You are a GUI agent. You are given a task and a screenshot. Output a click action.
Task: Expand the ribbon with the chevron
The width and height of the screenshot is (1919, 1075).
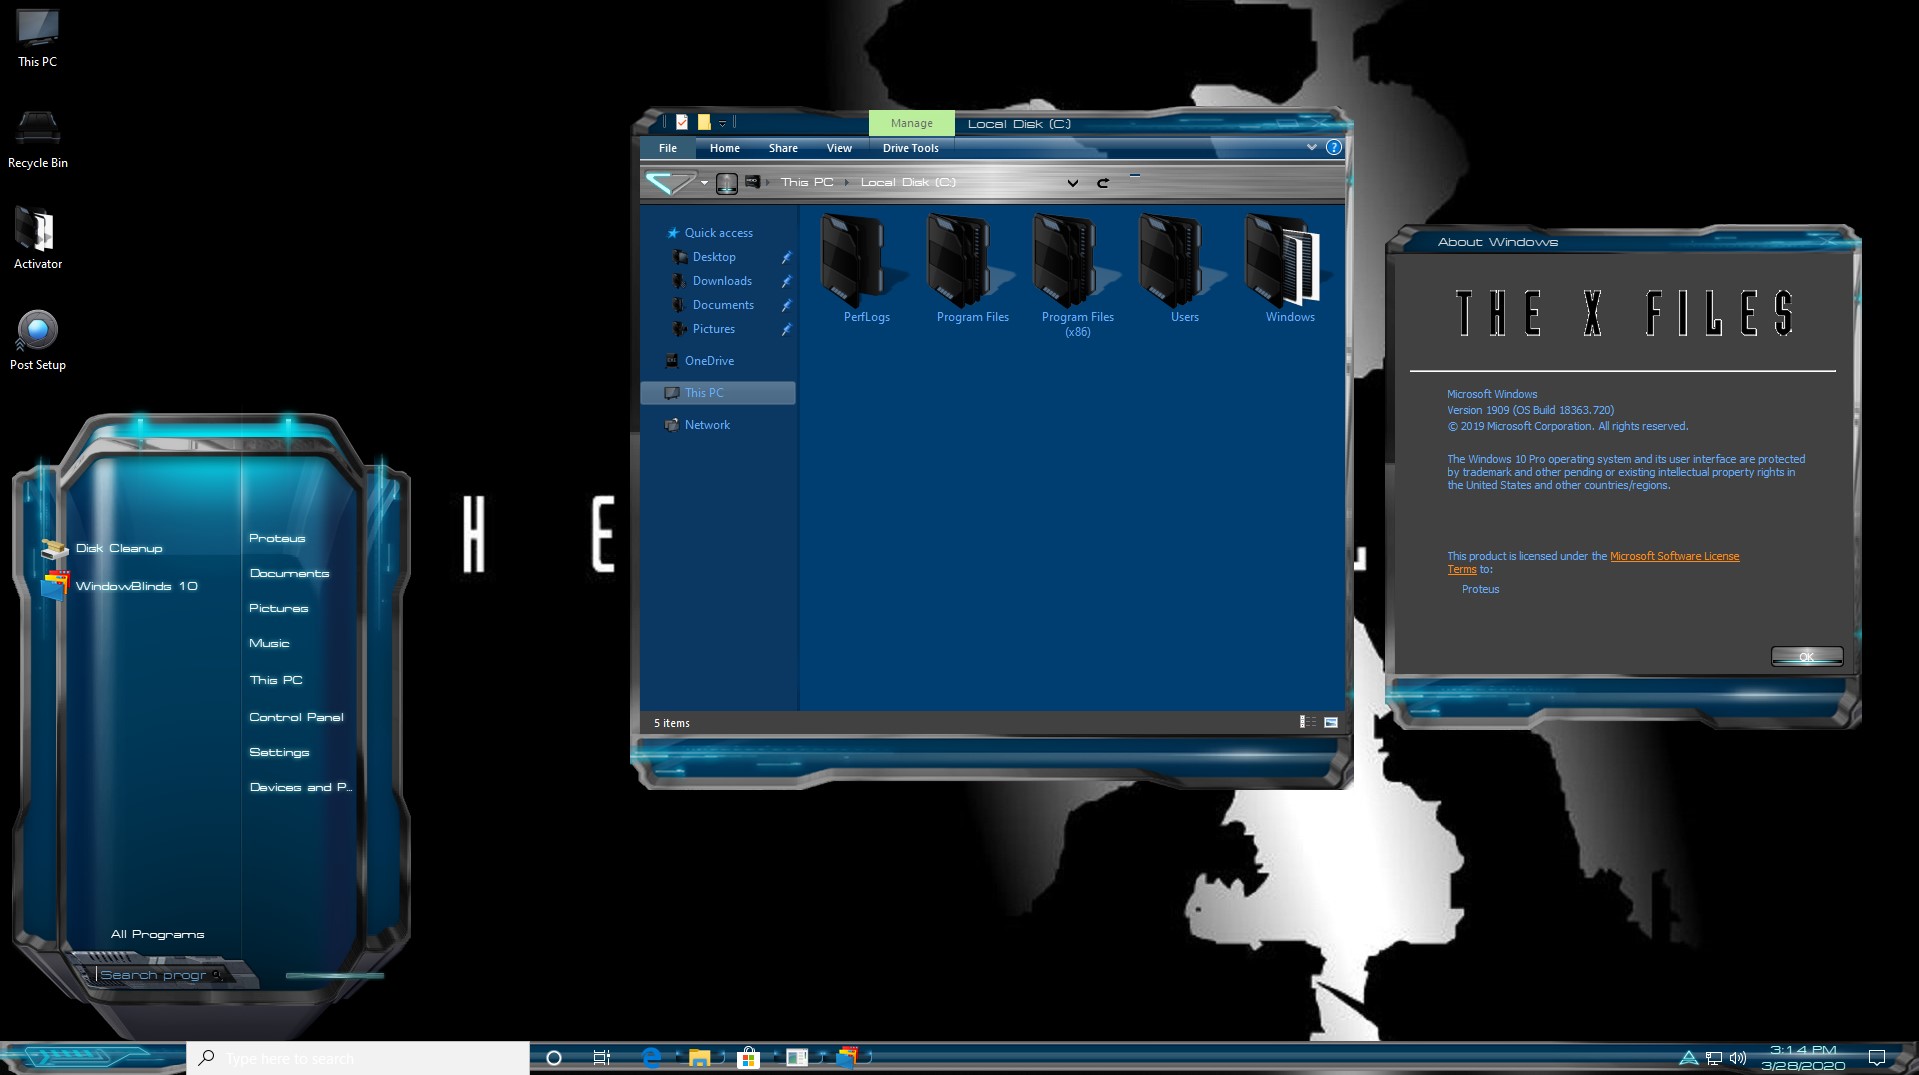(1311, 147)
